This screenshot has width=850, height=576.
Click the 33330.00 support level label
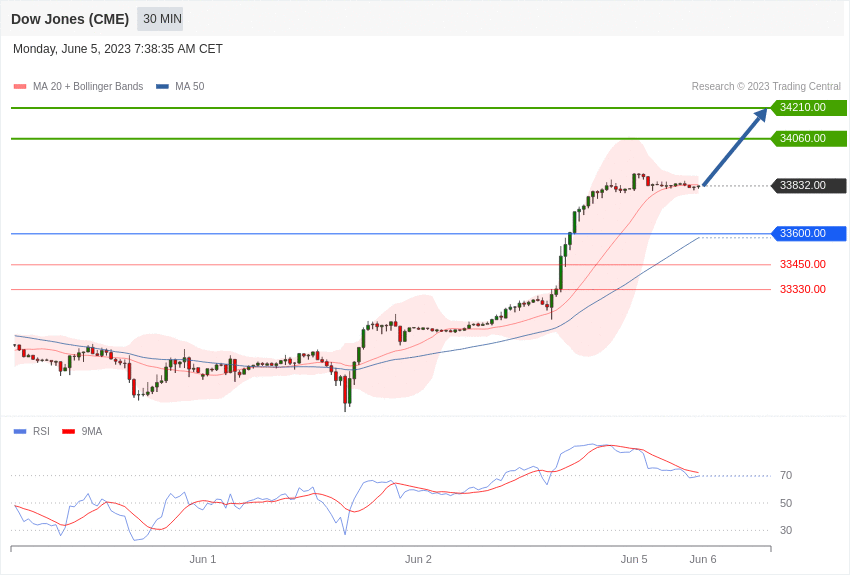(x=803, y=289)
